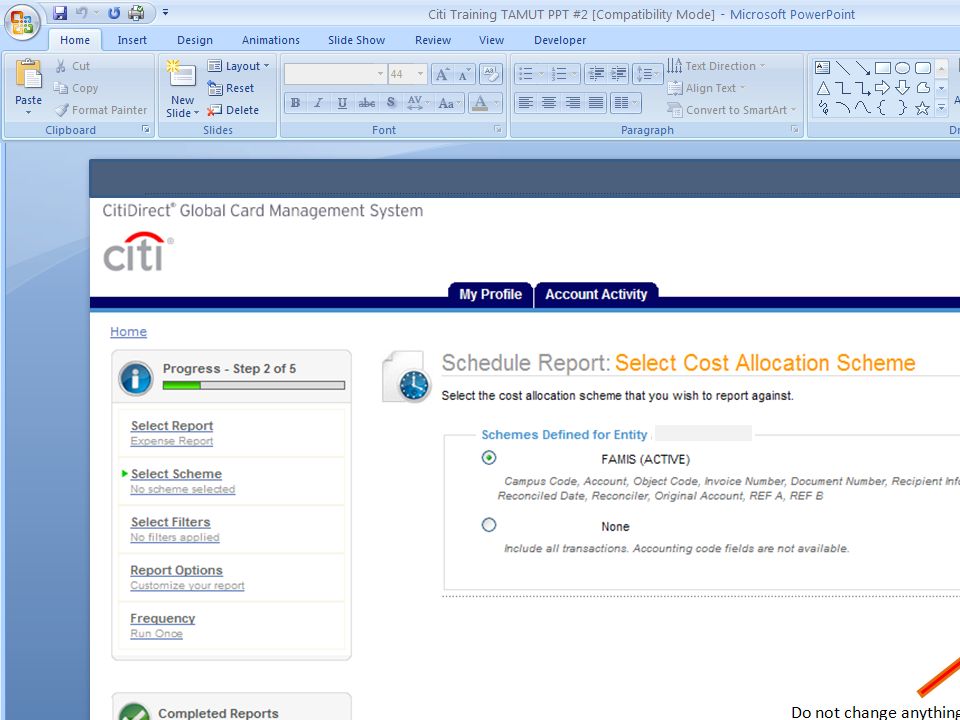Choose the arrow line shape
The width and height of the screenshot is (960, 720).
(863, 67)
